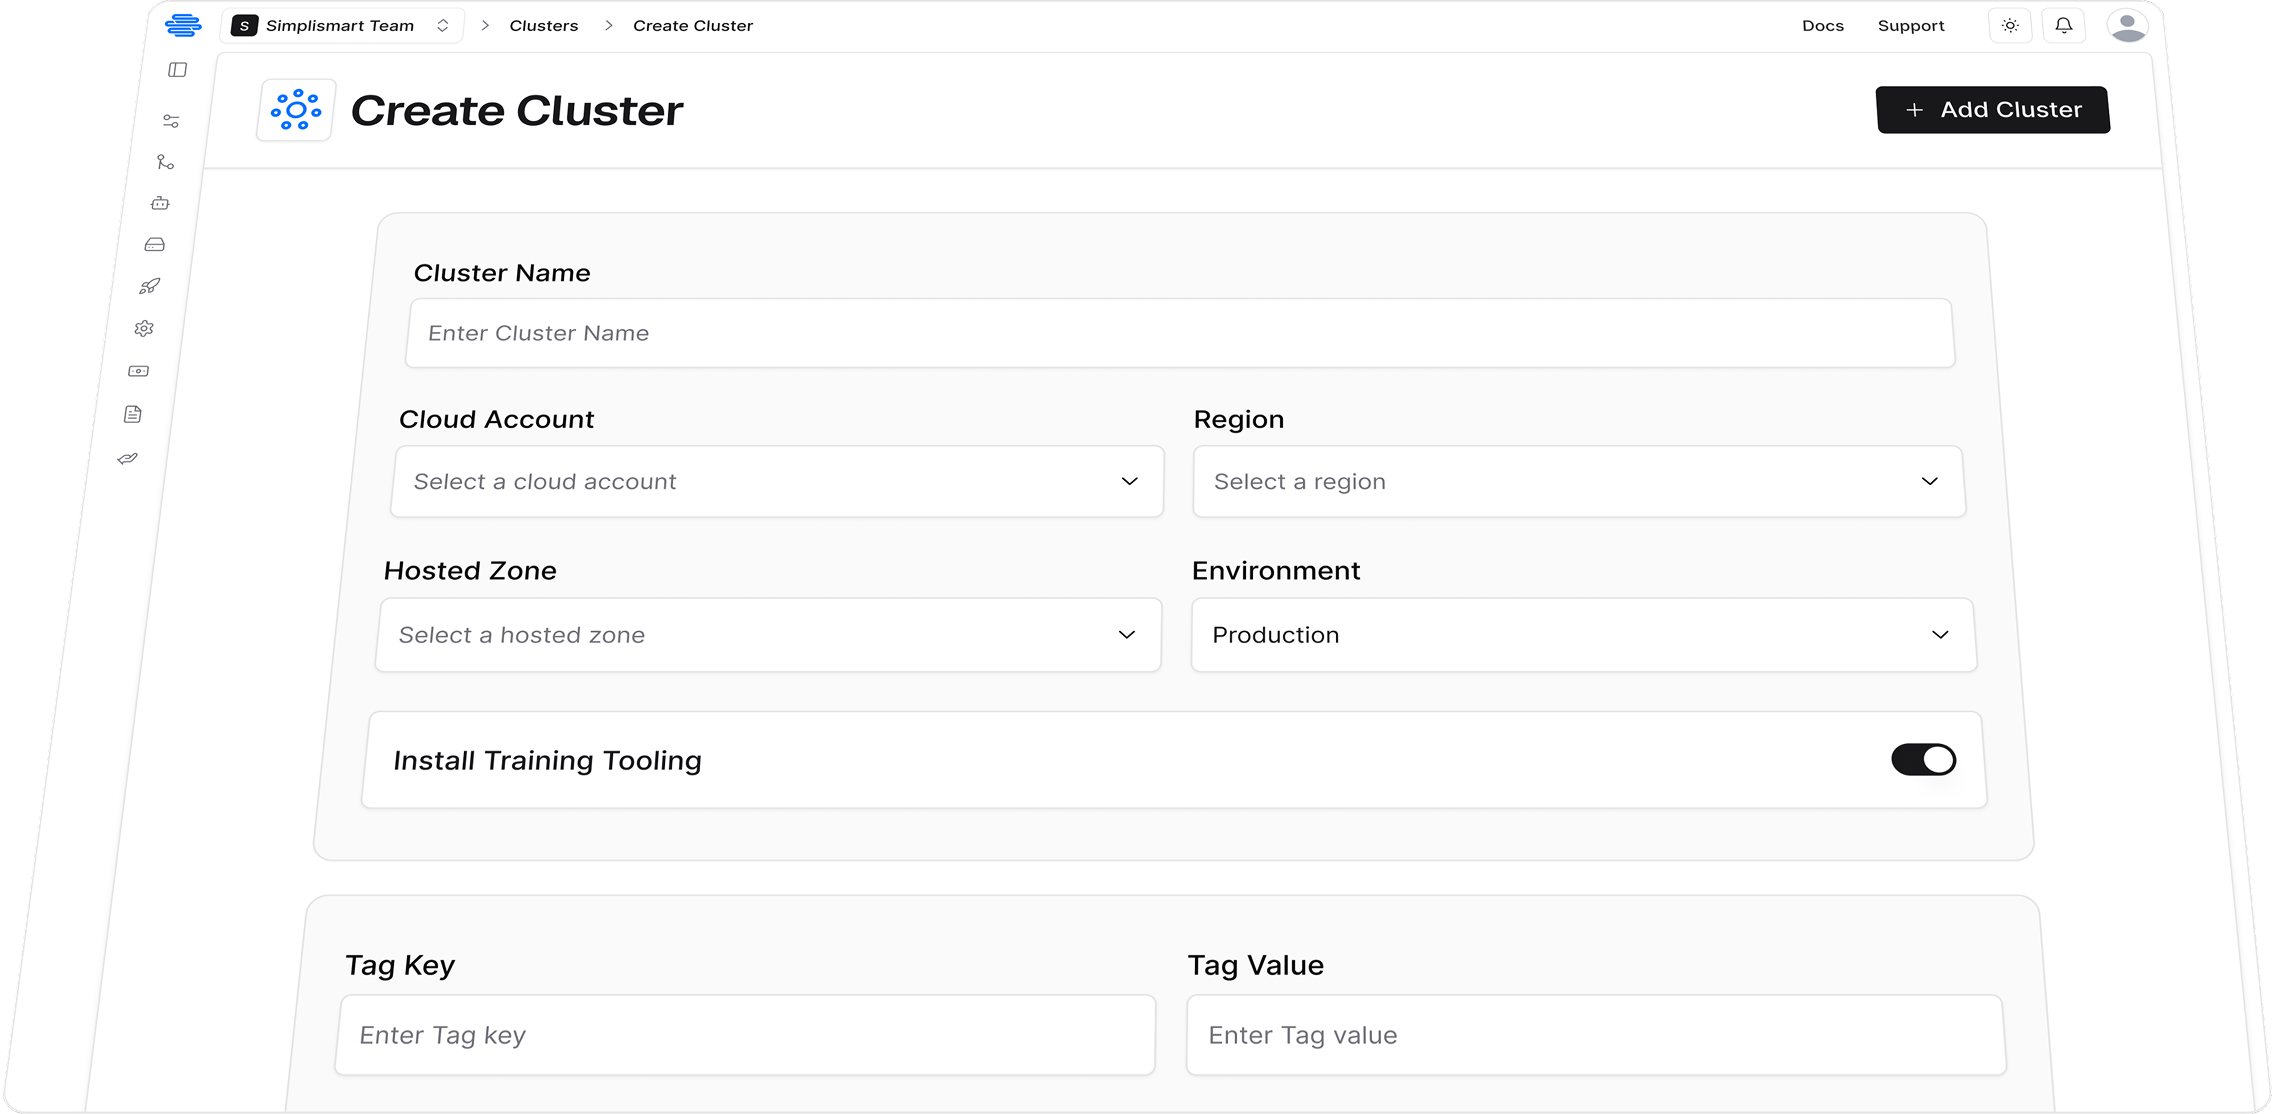This screenshot has height=1114, width=2274.
Task: Open the document icon in the sidebar
Action: tap(133, 414)
